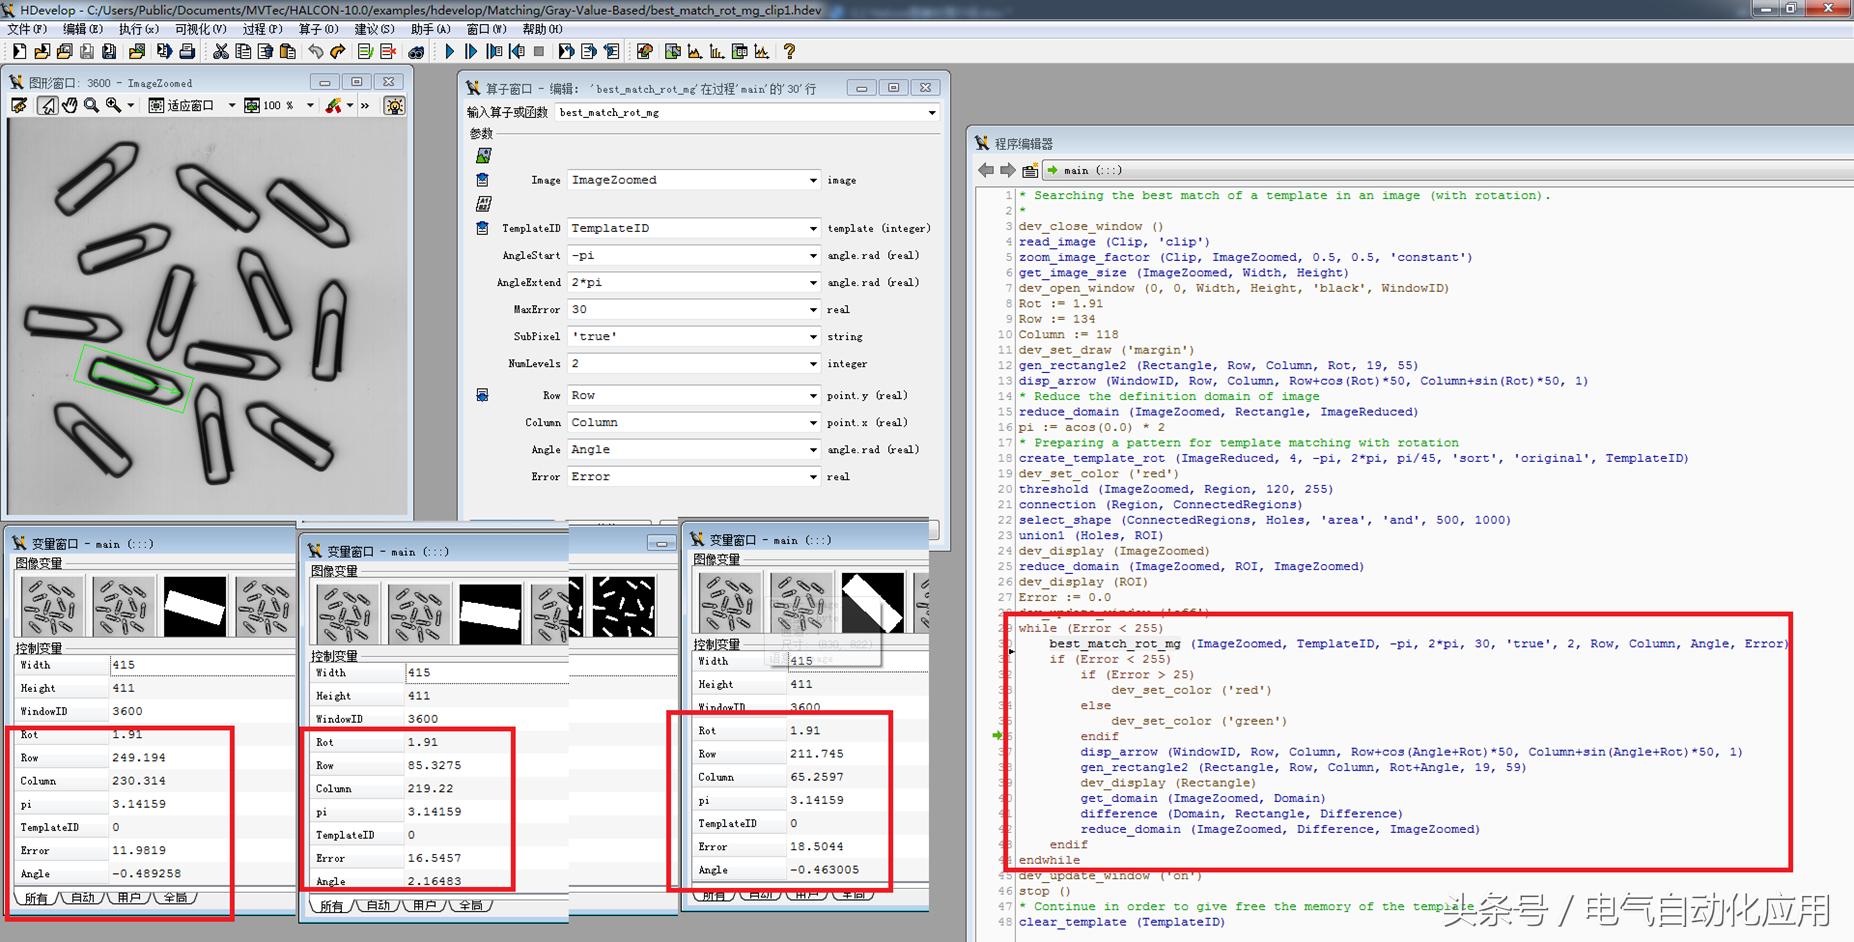The width and height of the screenshot is (1854, 942).
Task: Open the 100 % zoom dropdown
Action: (309, 105)
